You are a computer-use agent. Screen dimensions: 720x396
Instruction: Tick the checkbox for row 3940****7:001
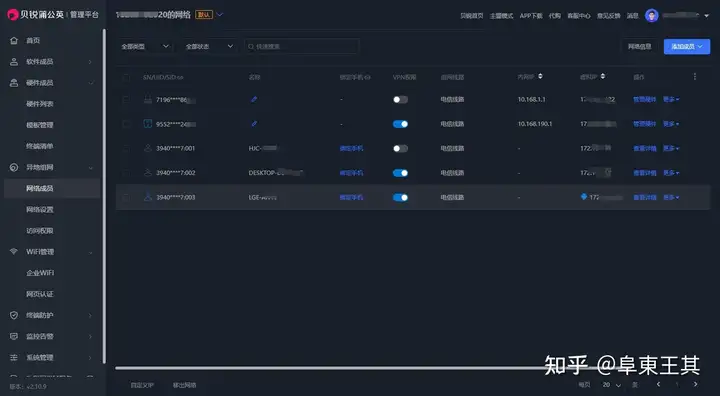coord(126,148)
